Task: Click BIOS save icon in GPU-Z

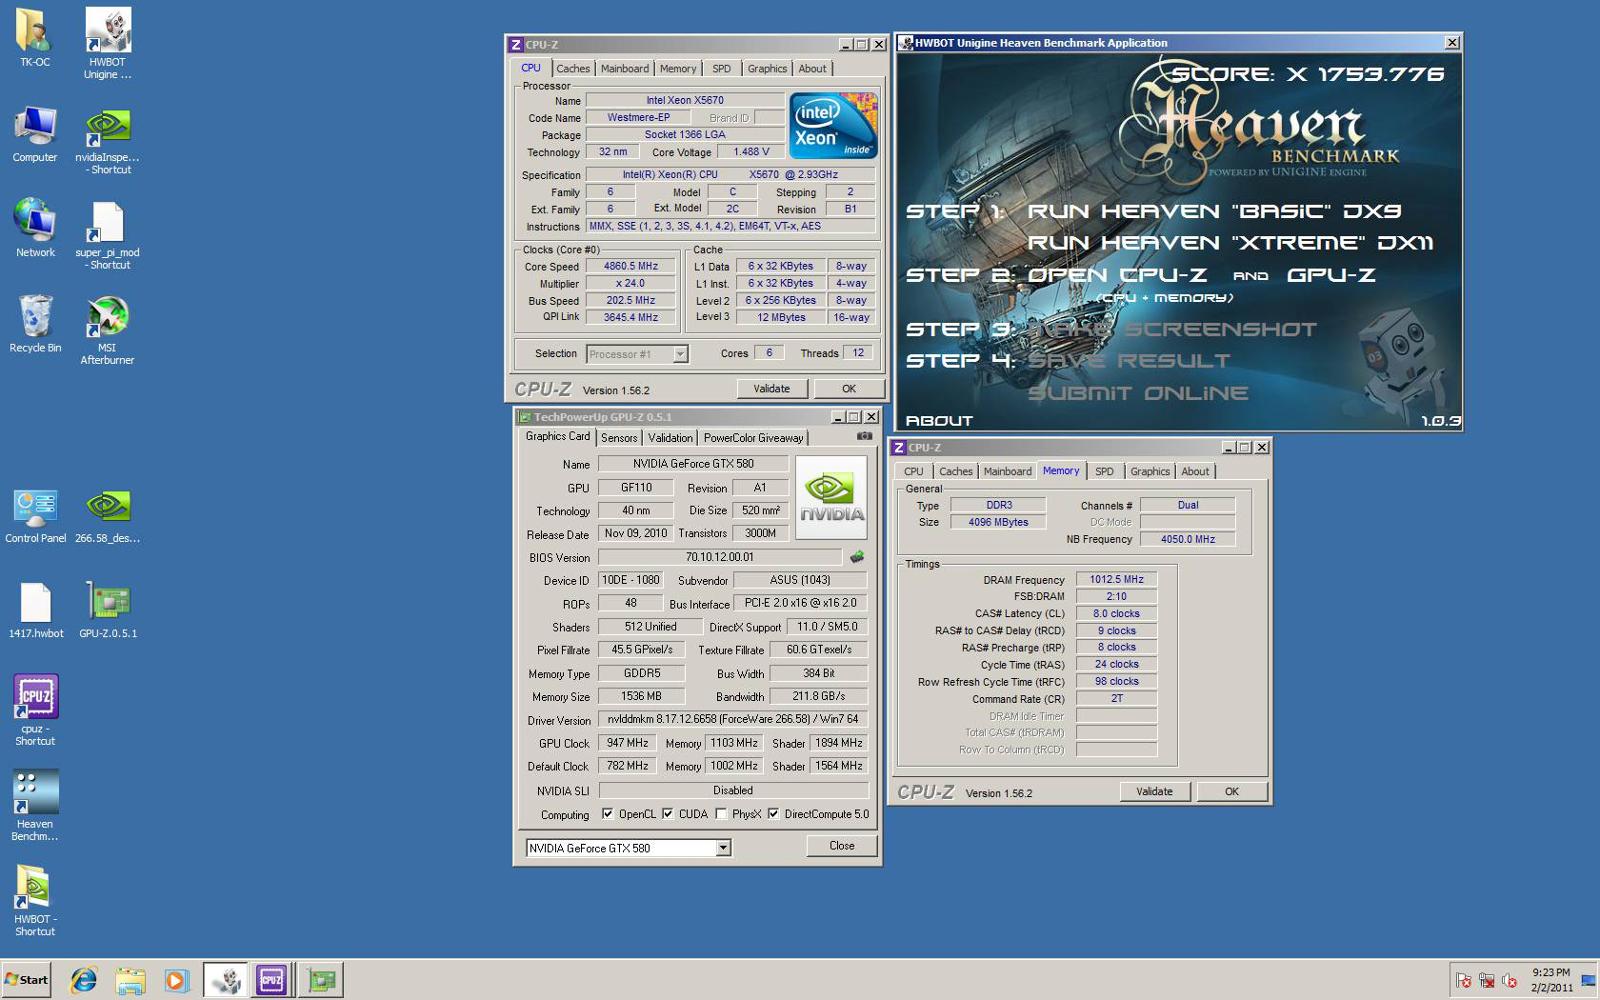Action: 857,557
